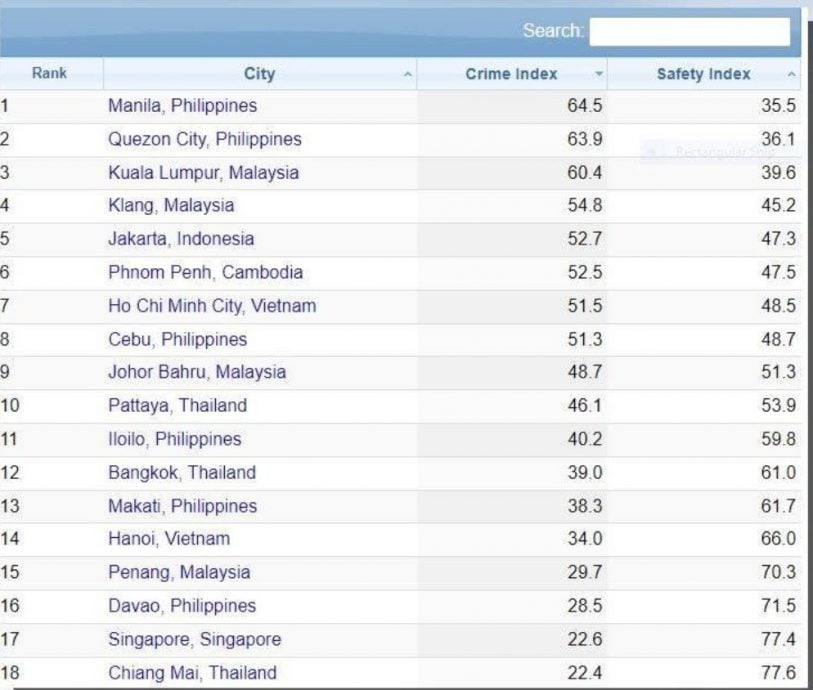Select Ho Chi Minh City, Vietnam
Image resolution: width=813 pixels, height=690 pixels.
coord(212,306)
